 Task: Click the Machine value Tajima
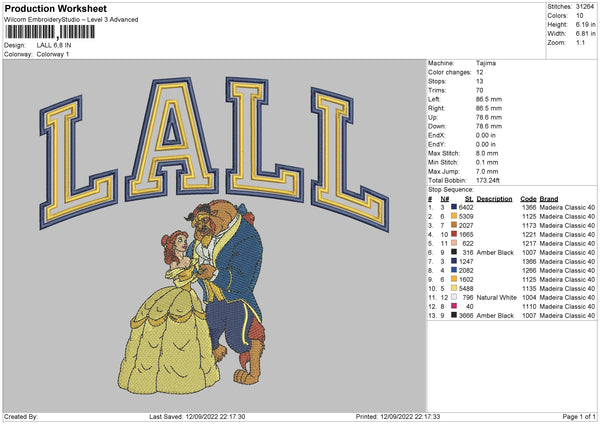[x=486, y=63]
